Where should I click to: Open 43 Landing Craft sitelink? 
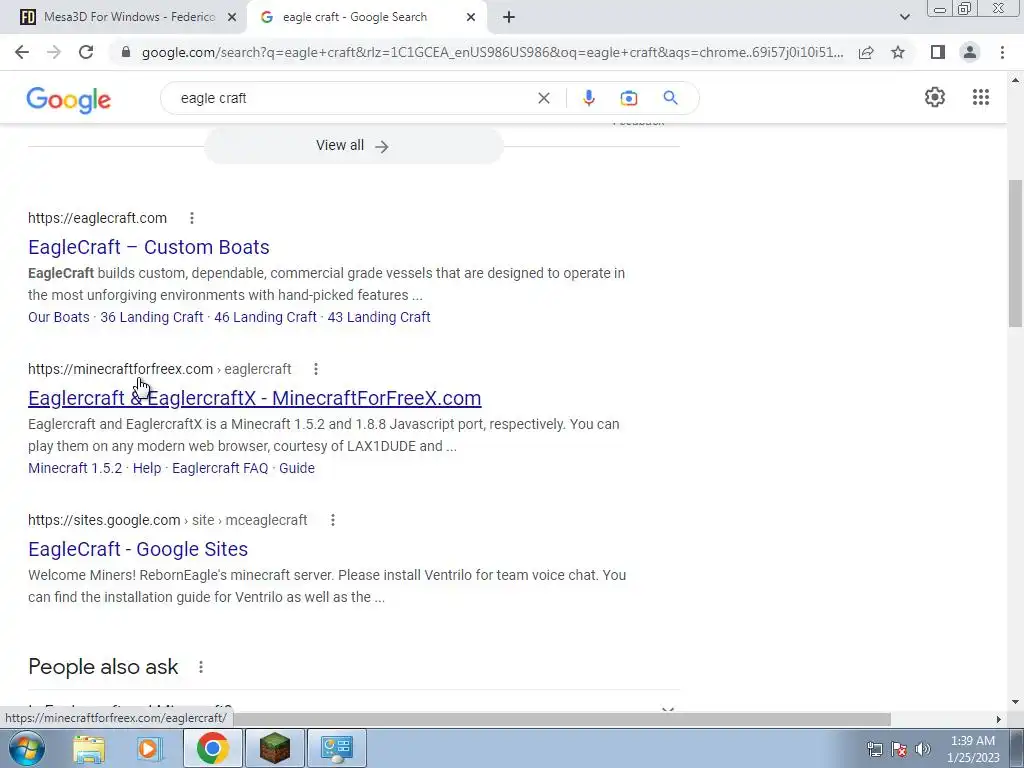(379, 317)
